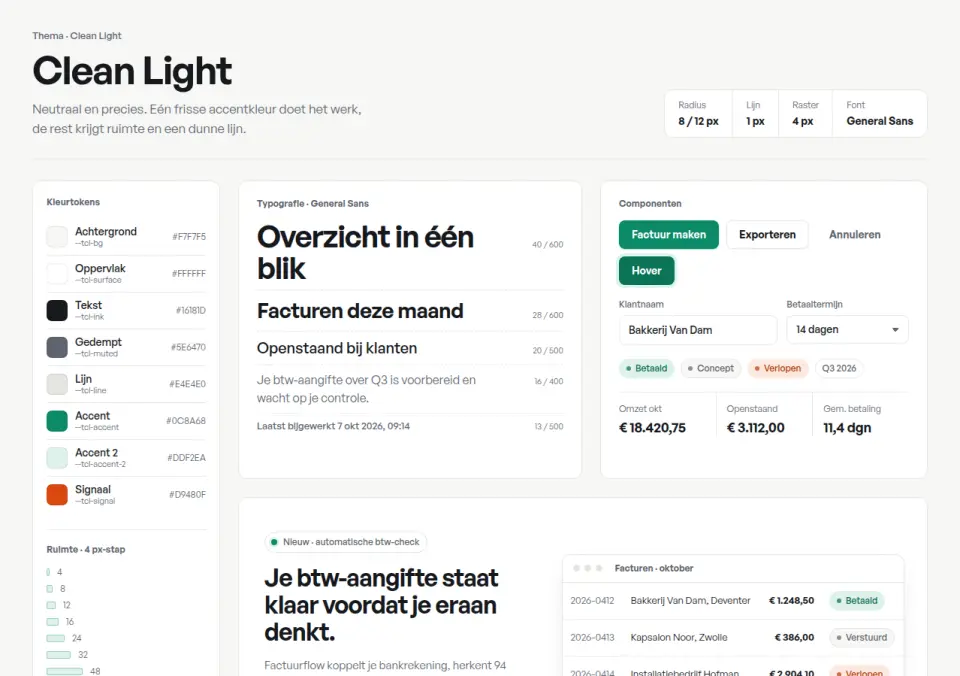Select the Concept status badge
Viewport: 960px width, 676px height.
pos(710,368)
